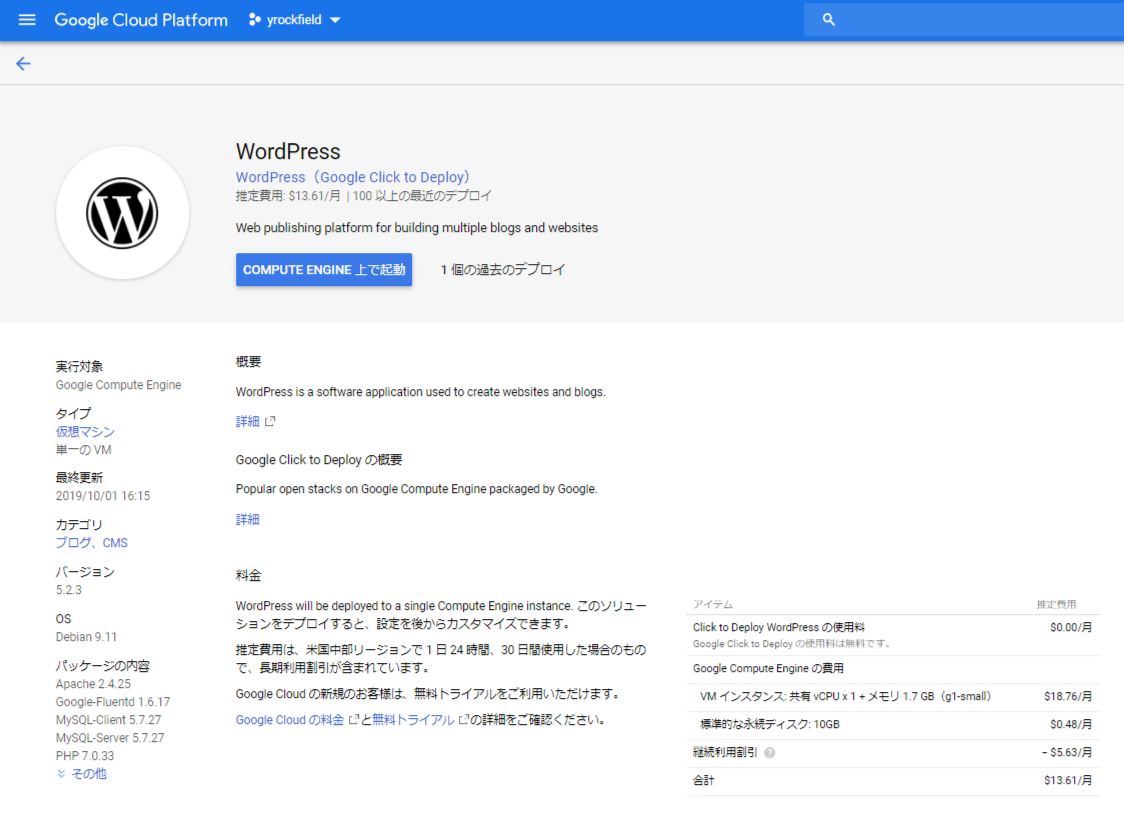Select the 合計 total $13.61/月 value
Viewport: 1124px width, 821px height.
[x=1068, y=780]
